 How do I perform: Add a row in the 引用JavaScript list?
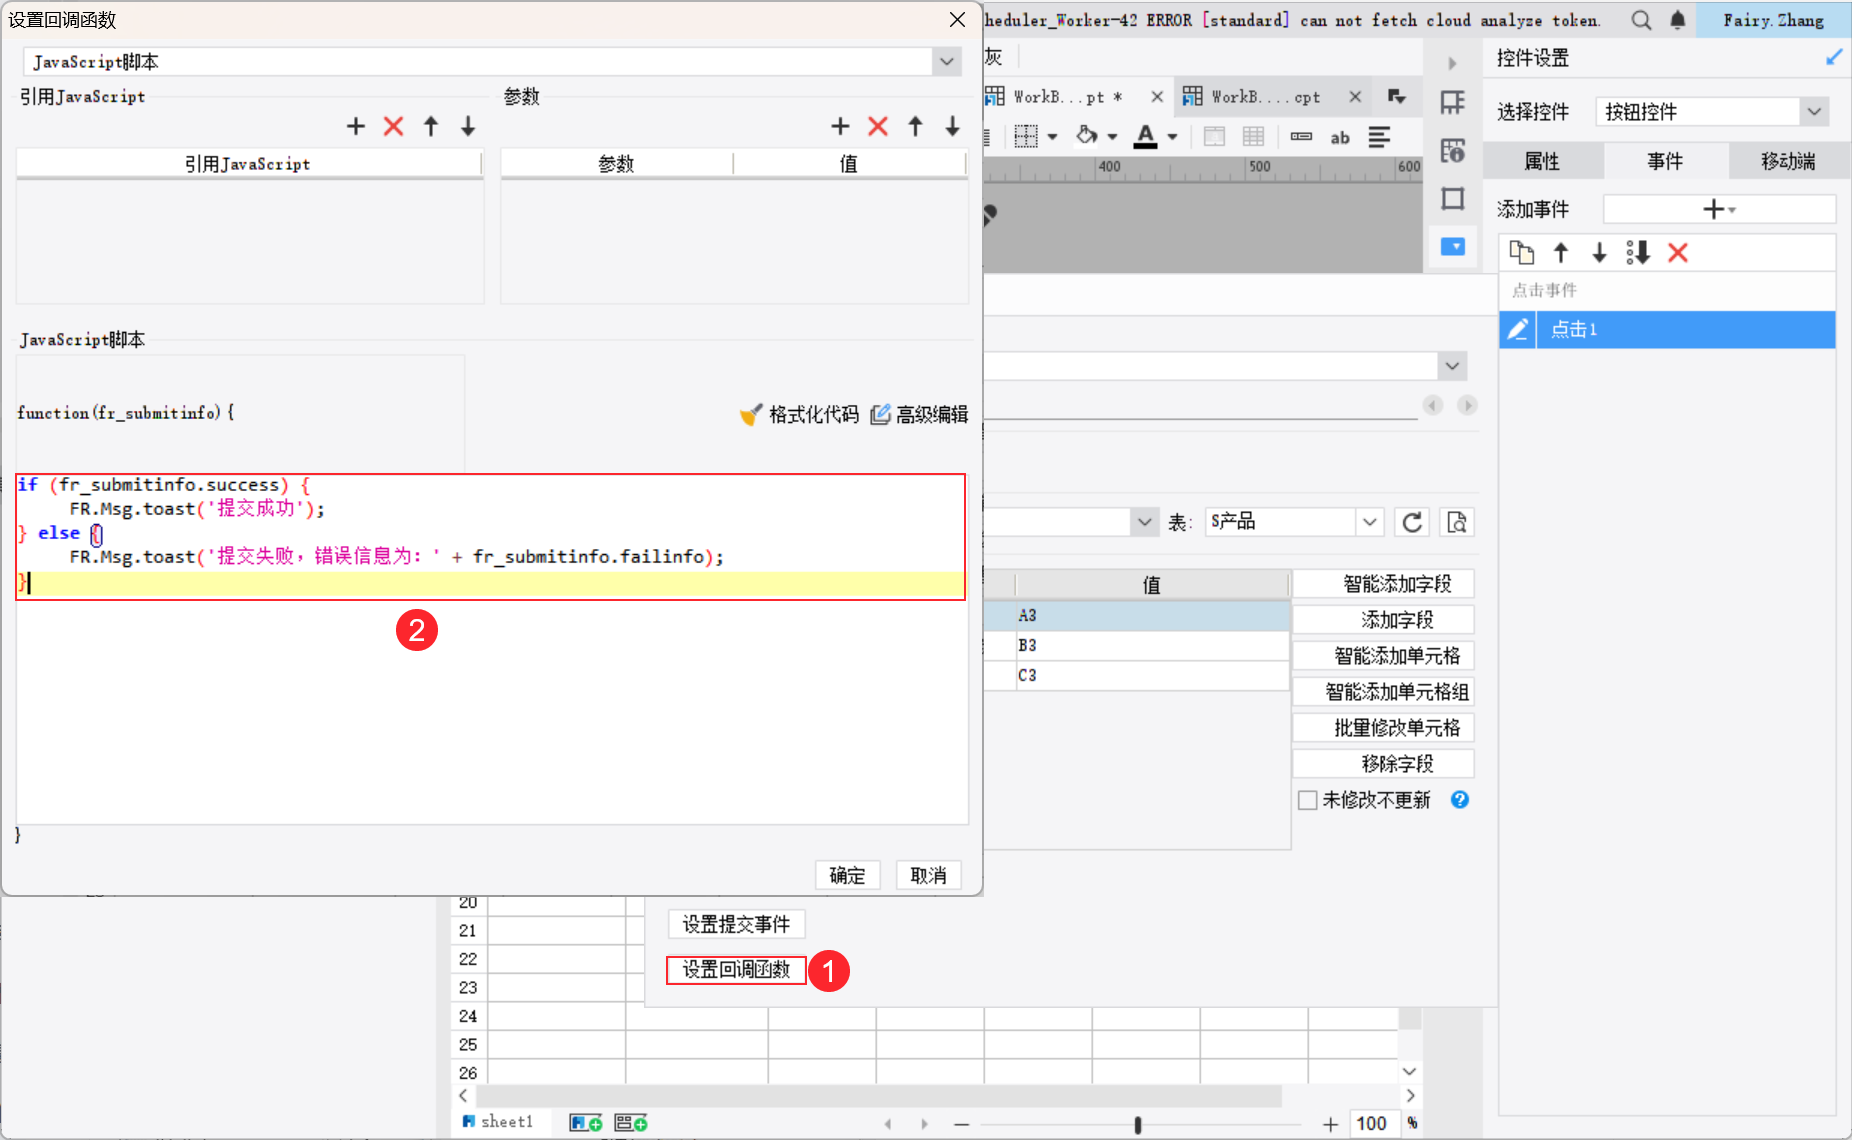356,126
